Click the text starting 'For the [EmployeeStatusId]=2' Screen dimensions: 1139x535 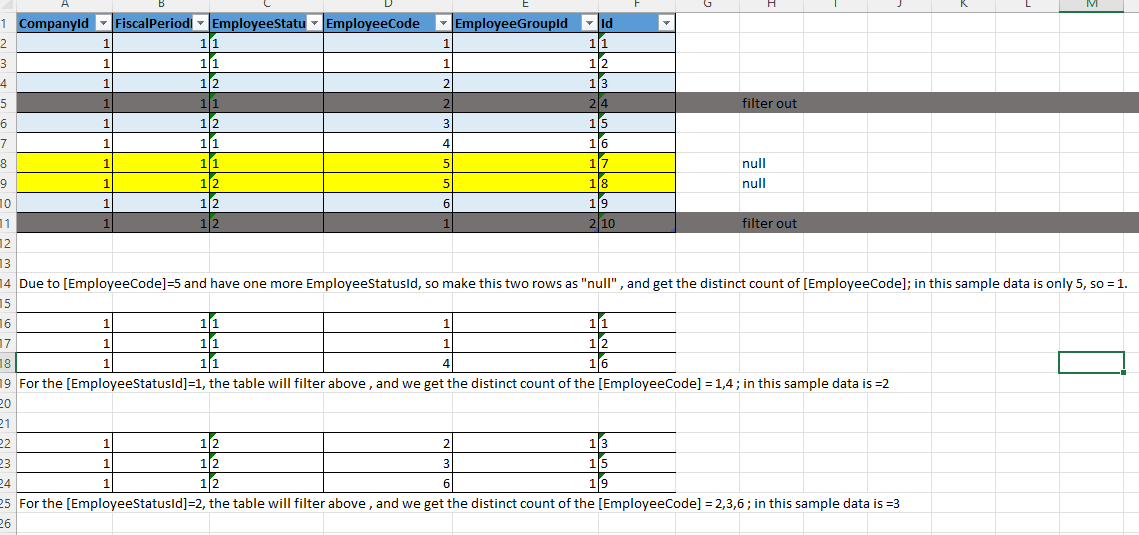459,503
